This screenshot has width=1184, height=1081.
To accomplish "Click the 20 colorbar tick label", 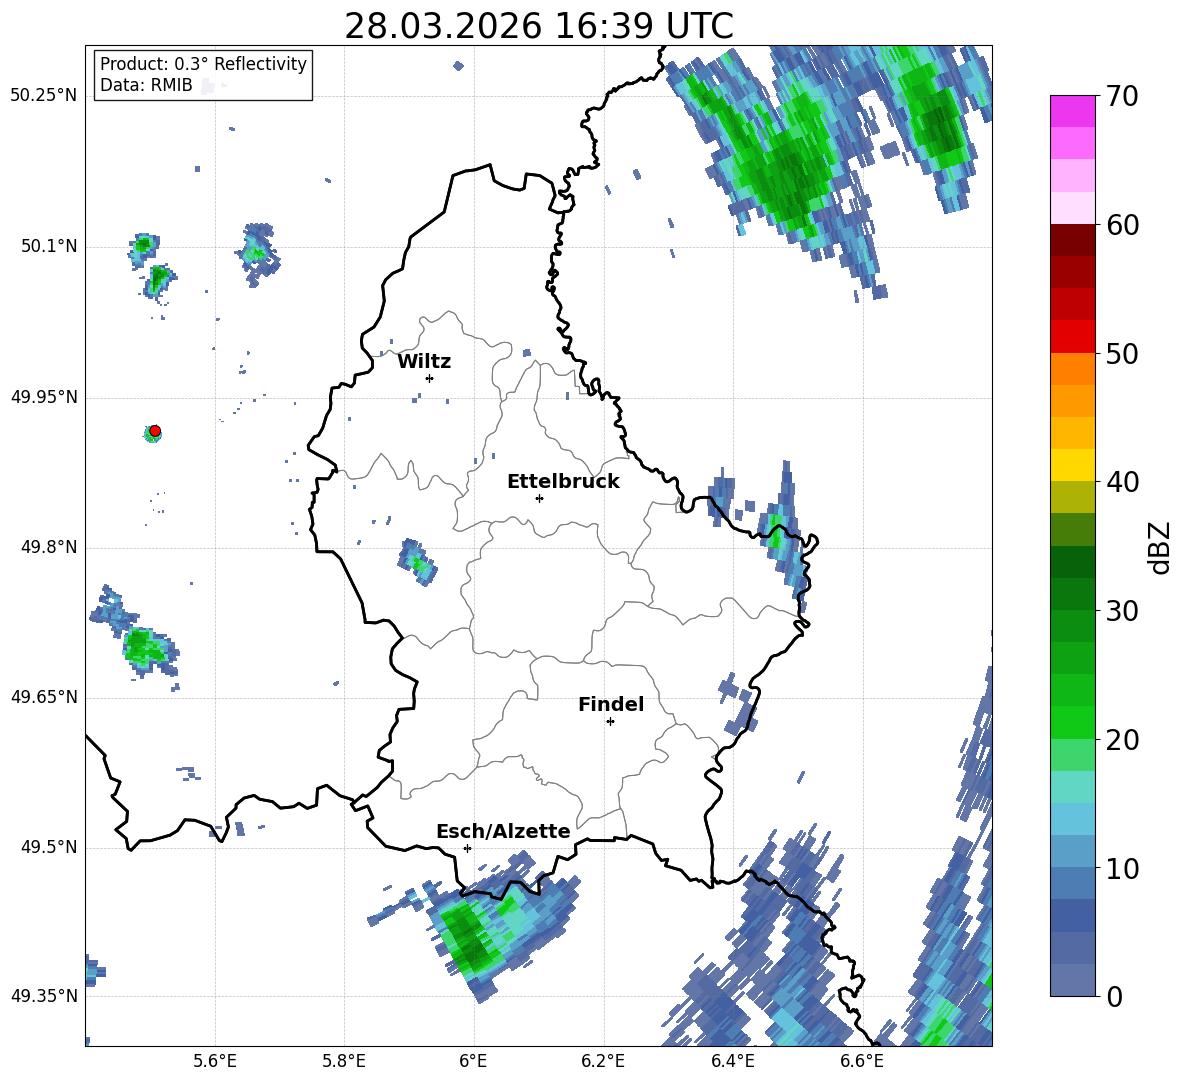I will (x=1121, y=740).
